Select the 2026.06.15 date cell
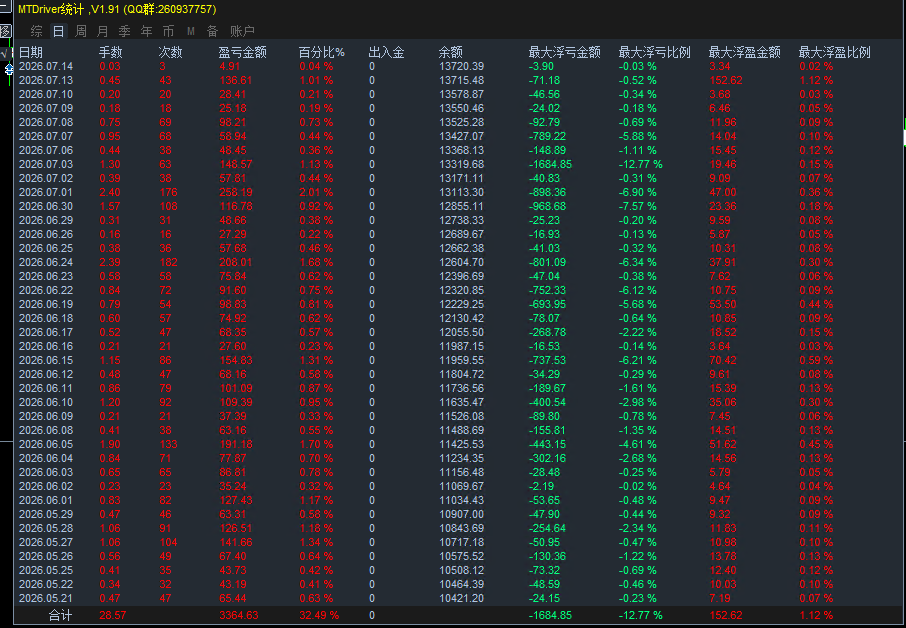 tap(46, 361)
